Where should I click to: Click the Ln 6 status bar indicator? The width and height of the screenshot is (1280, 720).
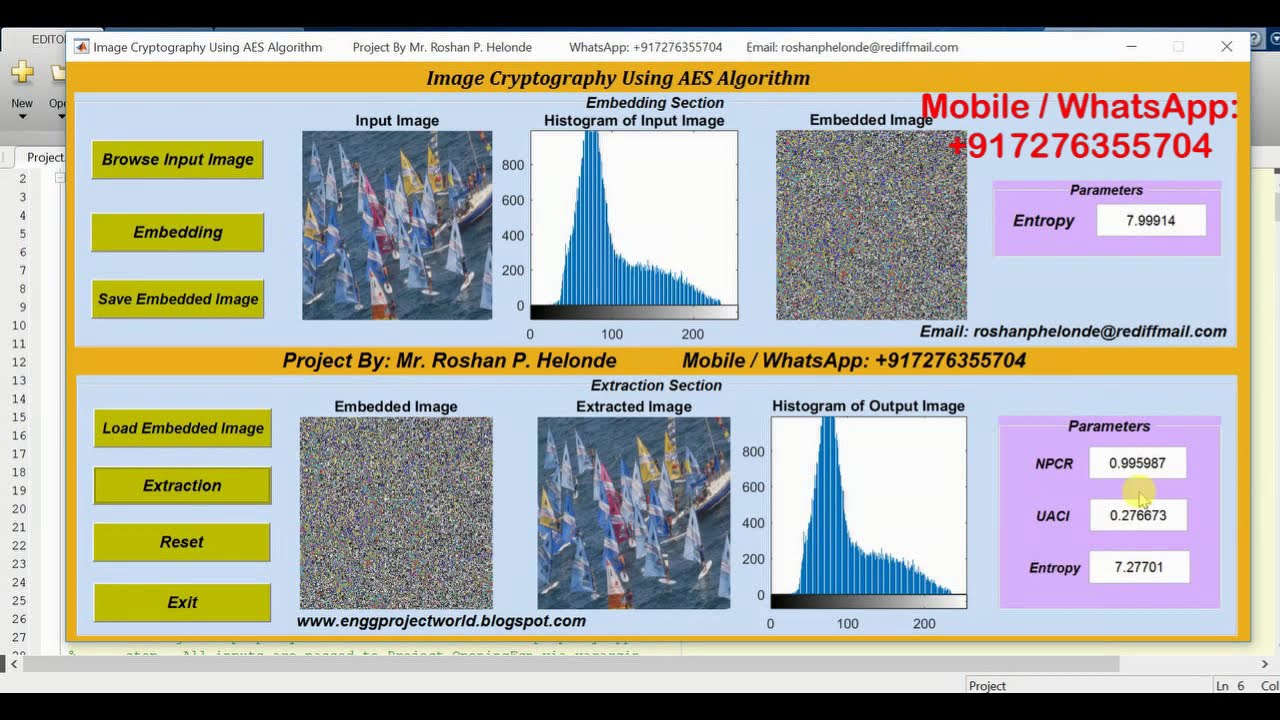click(x=1230, y=686)
